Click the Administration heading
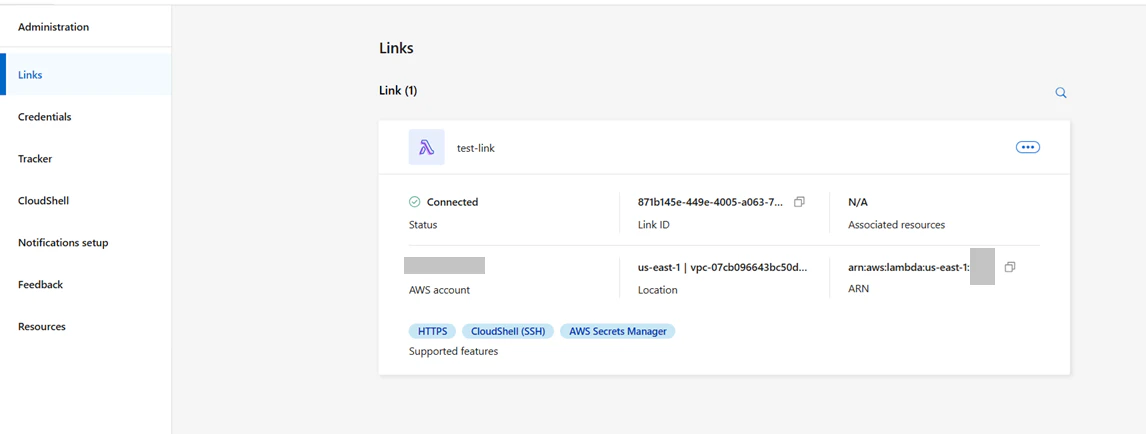 [x=53, y=27]
